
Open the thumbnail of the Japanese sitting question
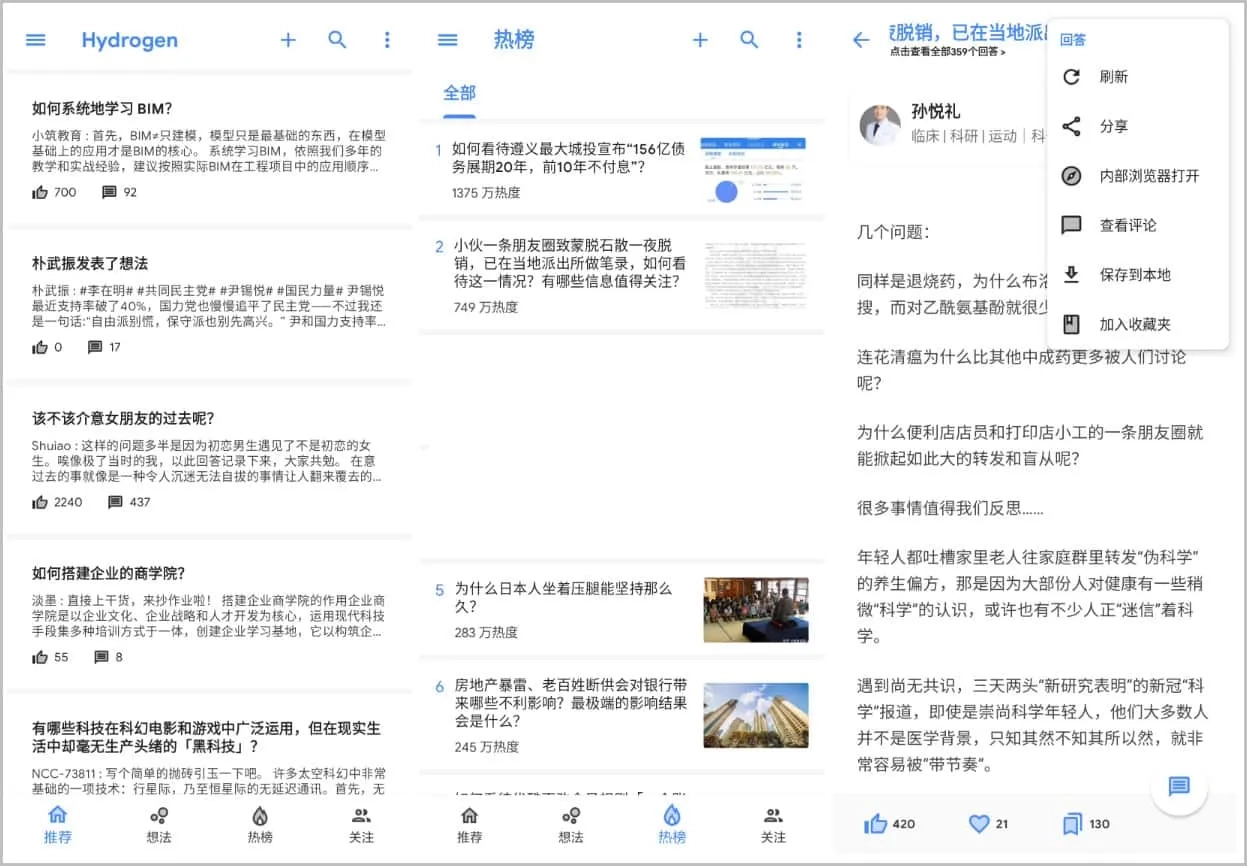[x=755, y=610]
